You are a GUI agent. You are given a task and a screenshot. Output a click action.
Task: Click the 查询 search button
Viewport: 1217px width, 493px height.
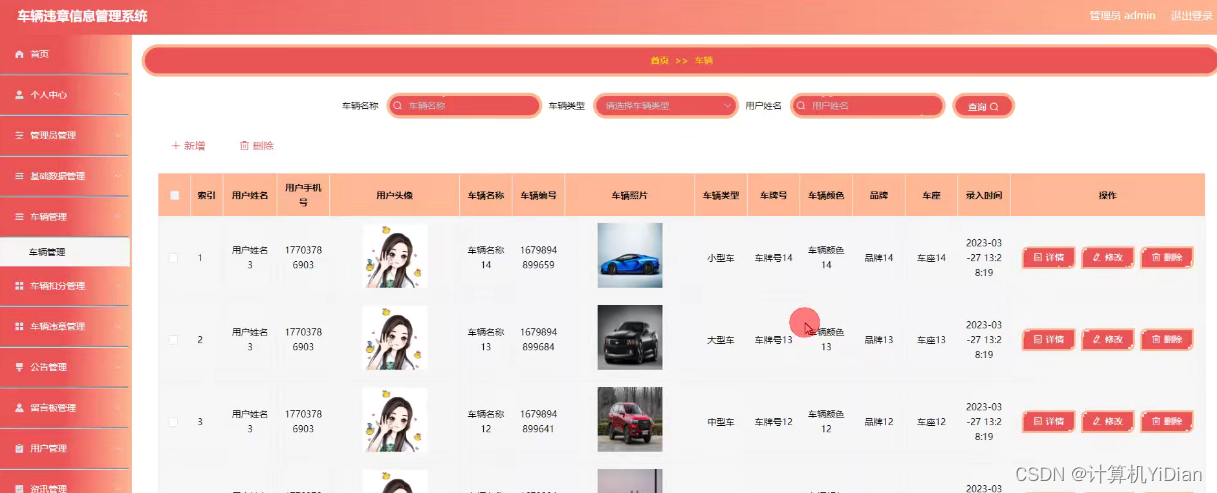click(984, 106)
